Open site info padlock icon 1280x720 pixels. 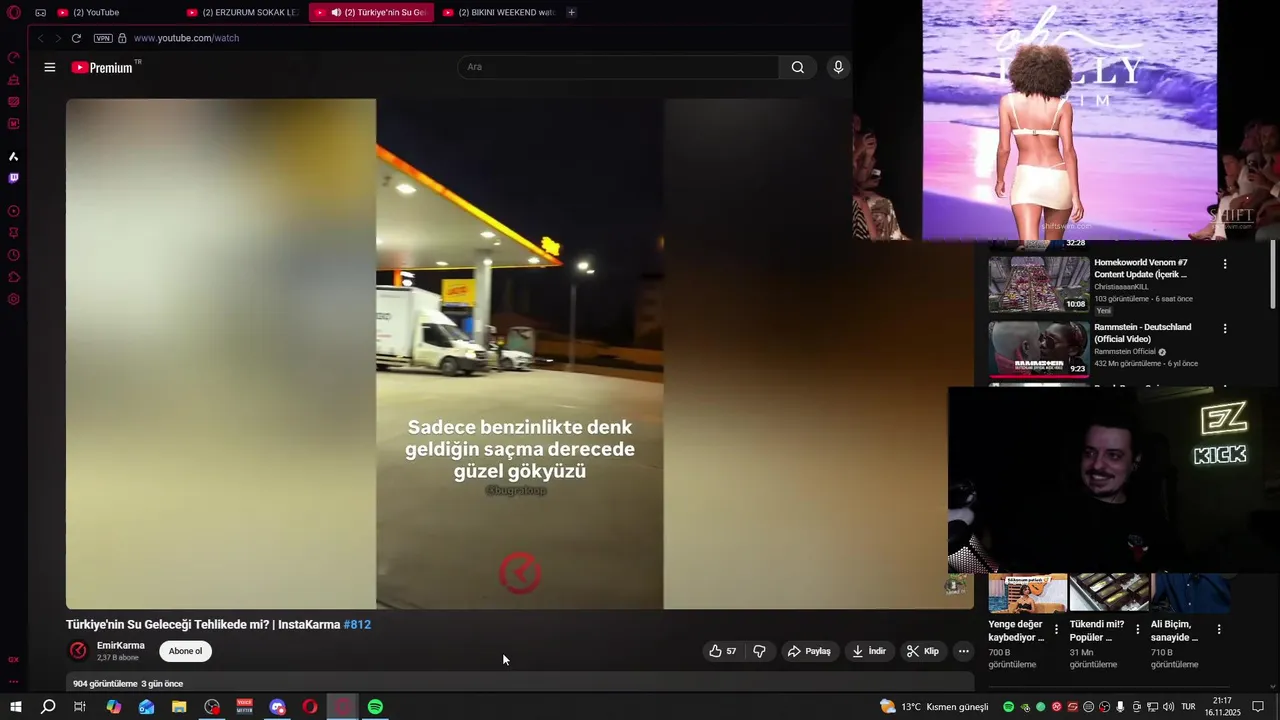point(122,38)
